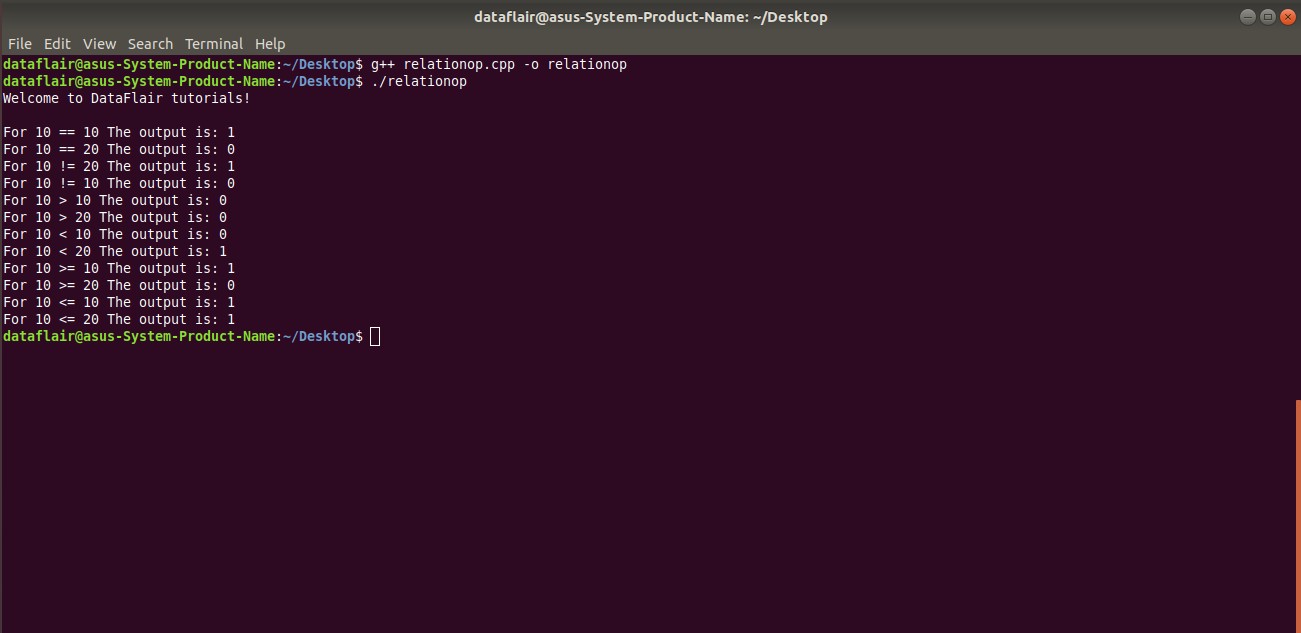Open the Help menu
Viewport: 1301px width, 633px height.
[270, 44]
